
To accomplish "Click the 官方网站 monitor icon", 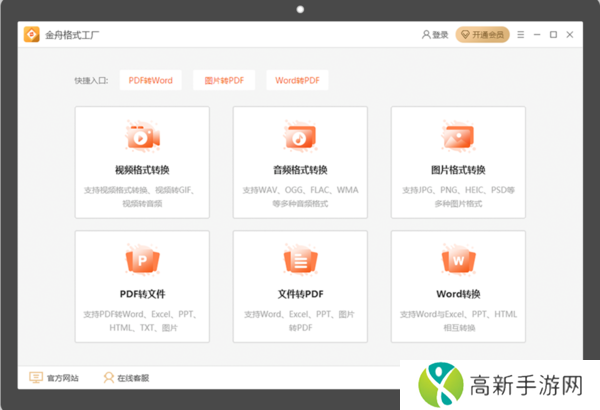I will tap(35, 378).
